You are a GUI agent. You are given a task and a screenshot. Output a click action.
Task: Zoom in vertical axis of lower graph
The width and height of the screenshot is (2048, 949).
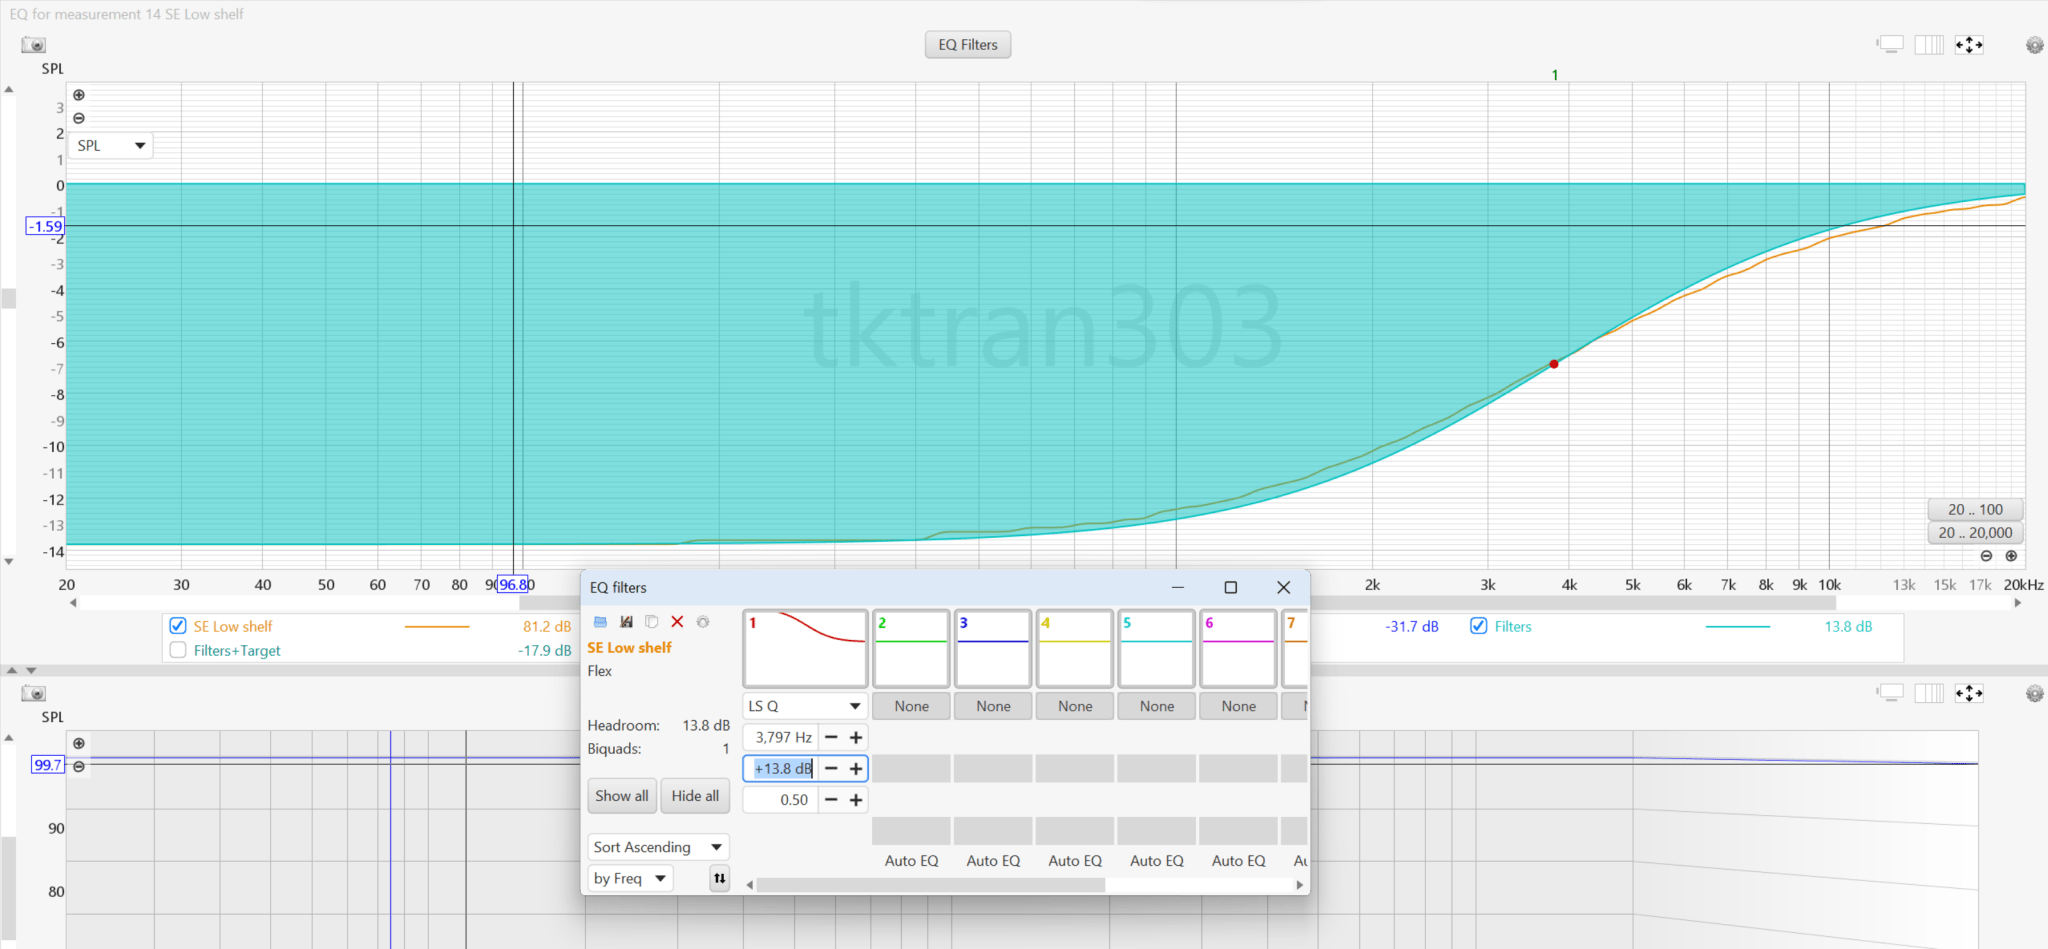tap(79, 743)
